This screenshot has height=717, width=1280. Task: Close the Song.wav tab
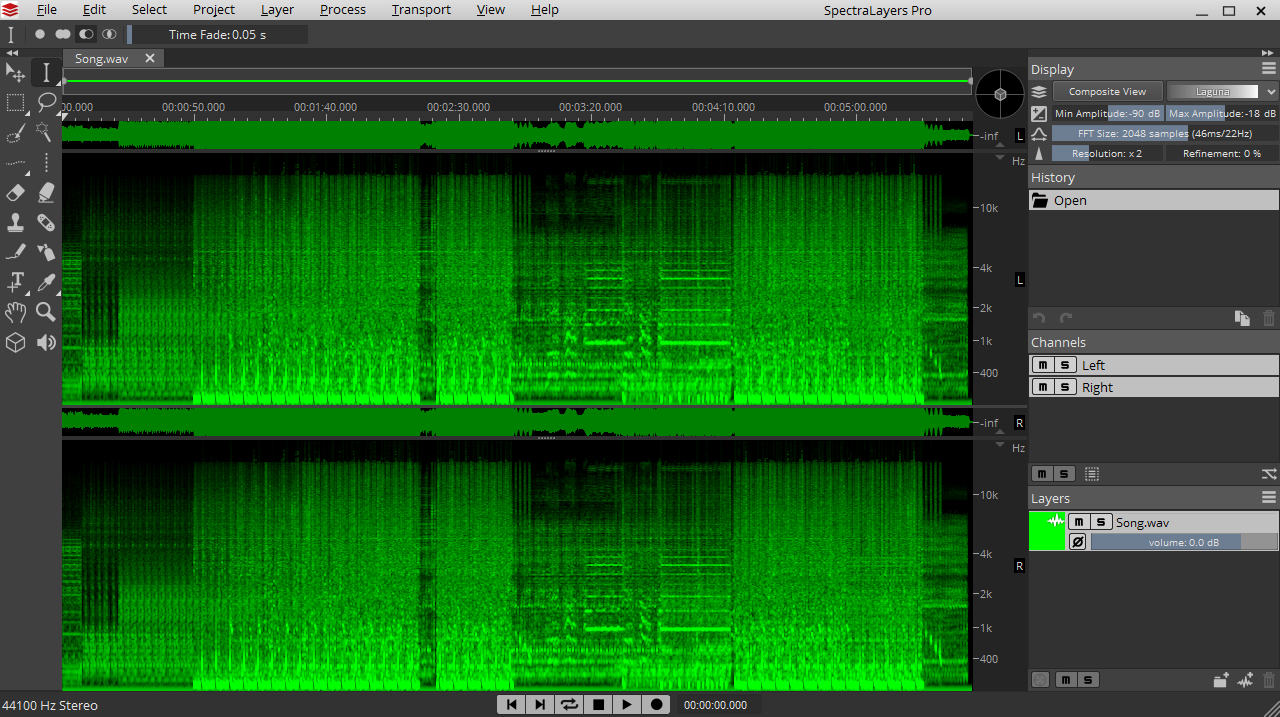tap(150, 58)
